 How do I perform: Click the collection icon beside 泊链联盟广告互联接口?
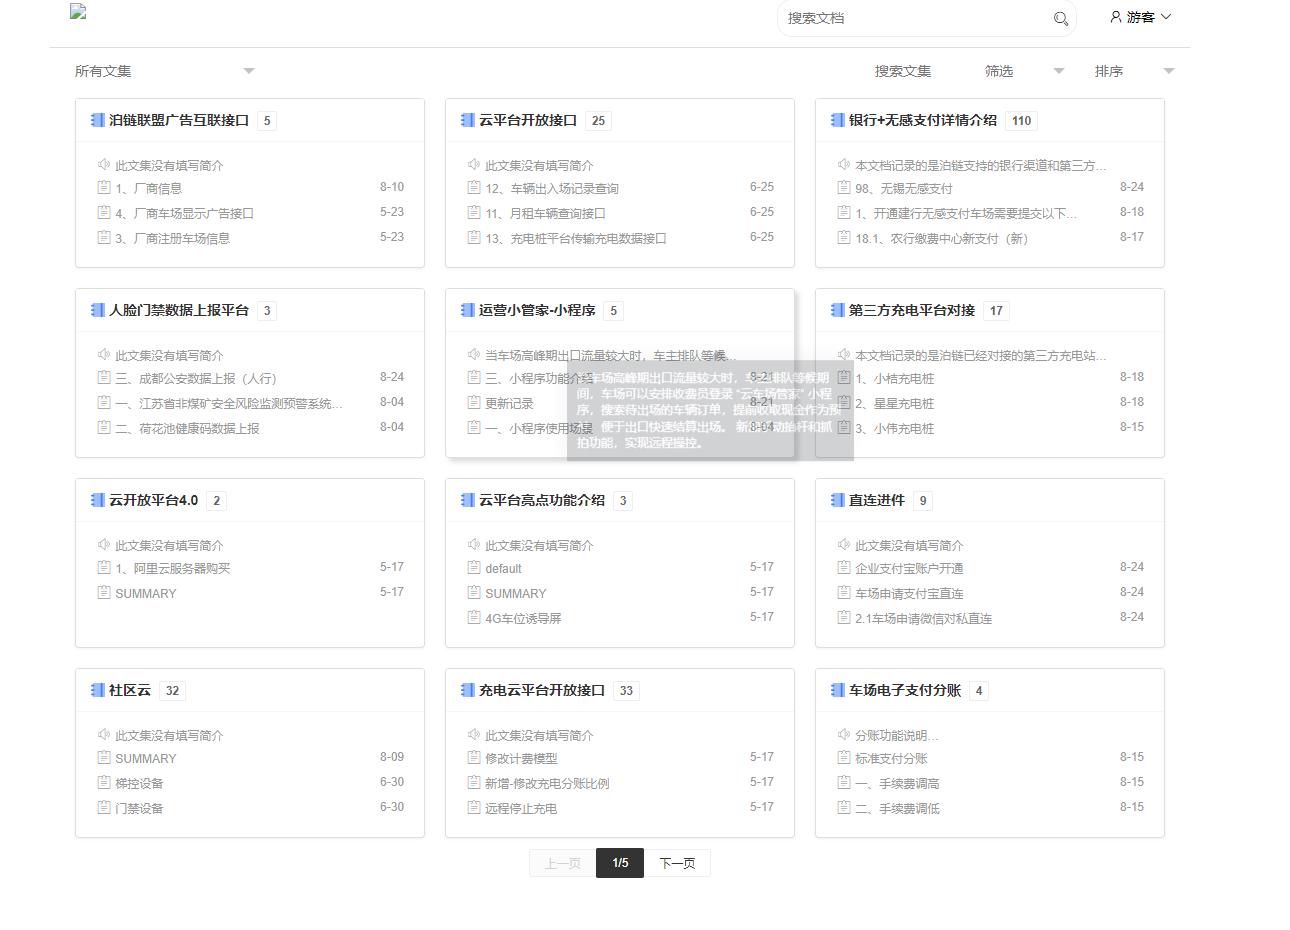pos(97,120)
